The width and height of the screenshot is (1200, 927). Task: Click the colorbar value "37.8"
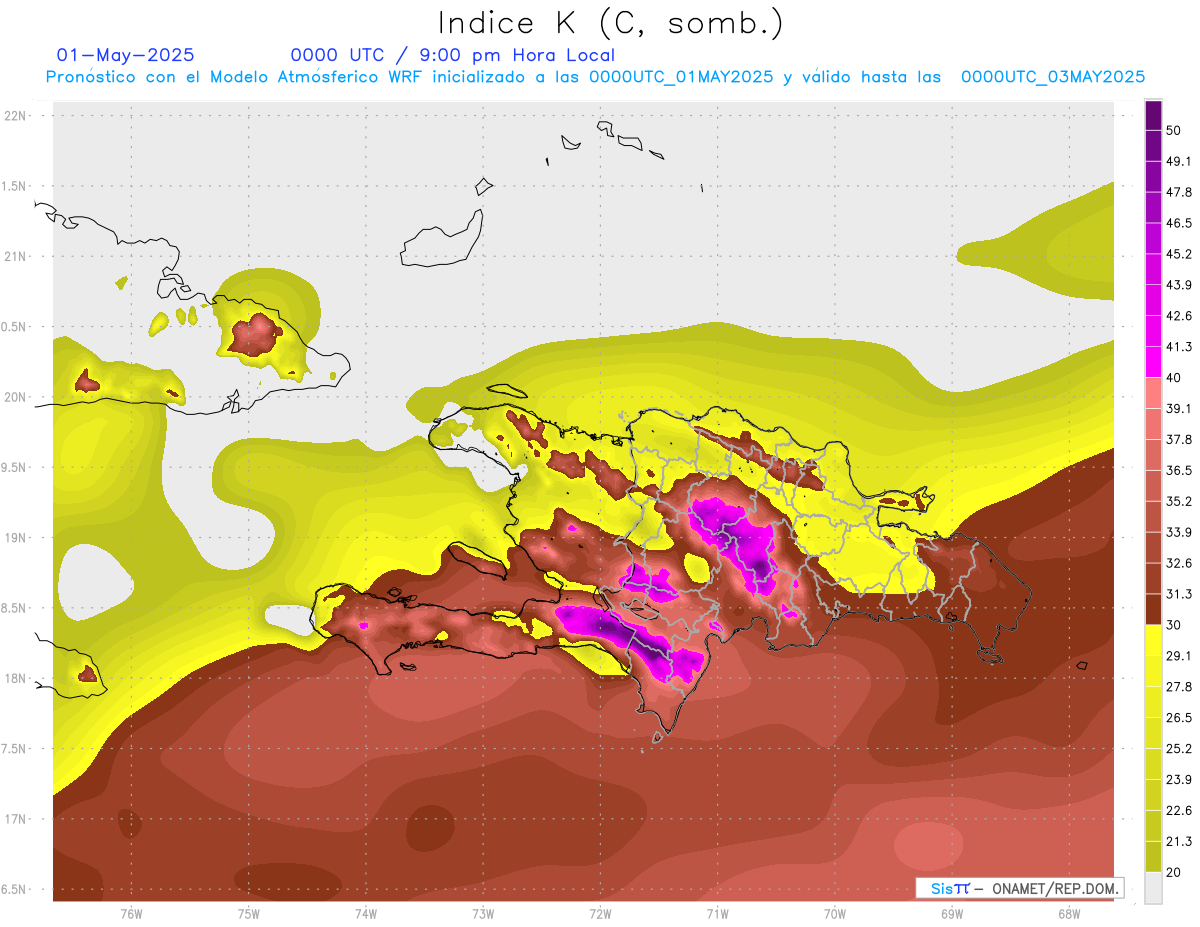coord(1178,439)
